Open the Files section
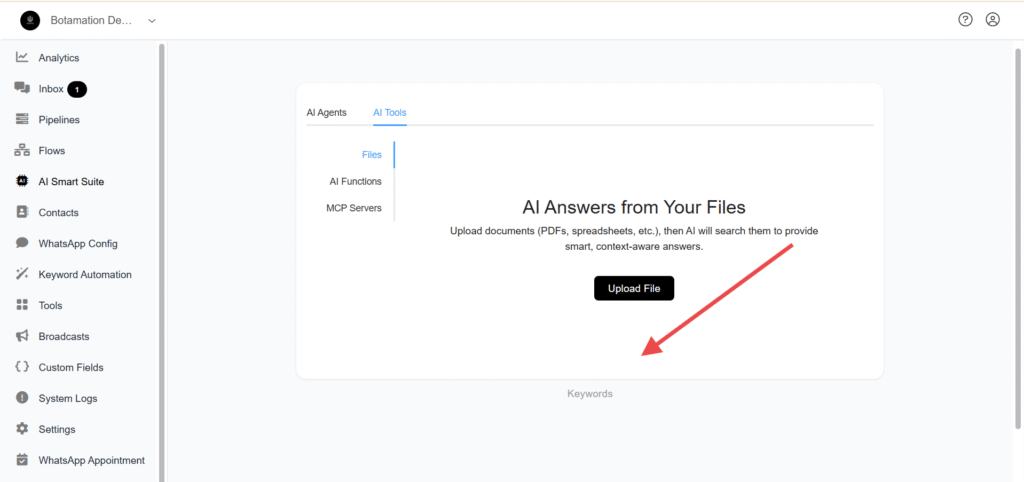 click(372, 155)
